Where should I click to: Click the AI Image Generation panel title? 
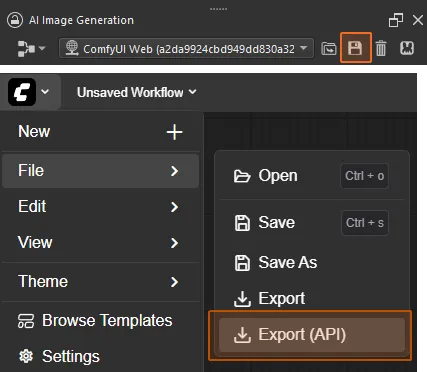click(81, 20)
